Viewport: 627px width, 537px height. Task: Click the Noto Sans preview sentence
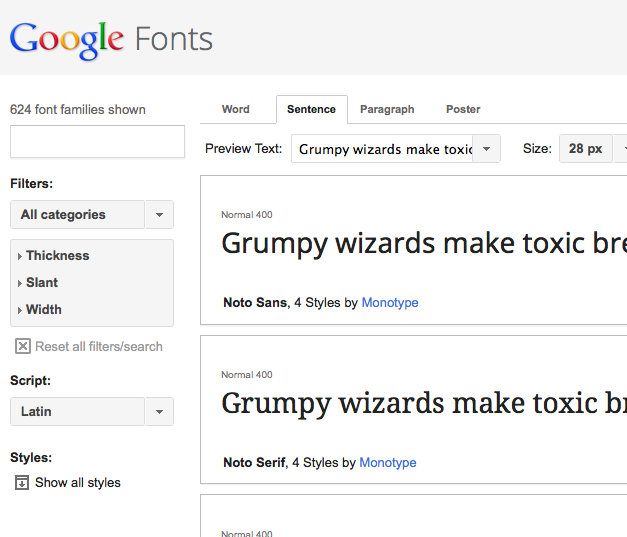pos(424,244)
